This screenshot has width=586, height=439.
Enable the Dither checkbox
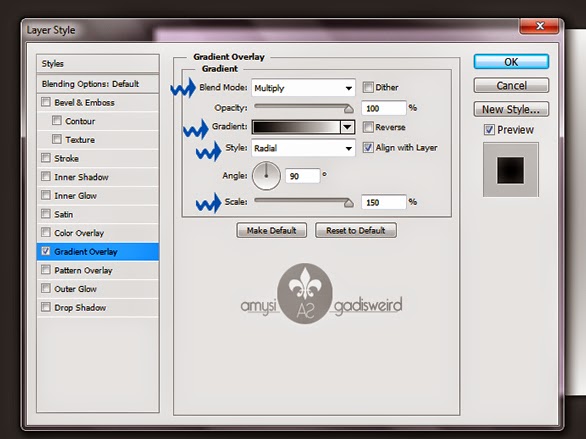pos(368,87)
